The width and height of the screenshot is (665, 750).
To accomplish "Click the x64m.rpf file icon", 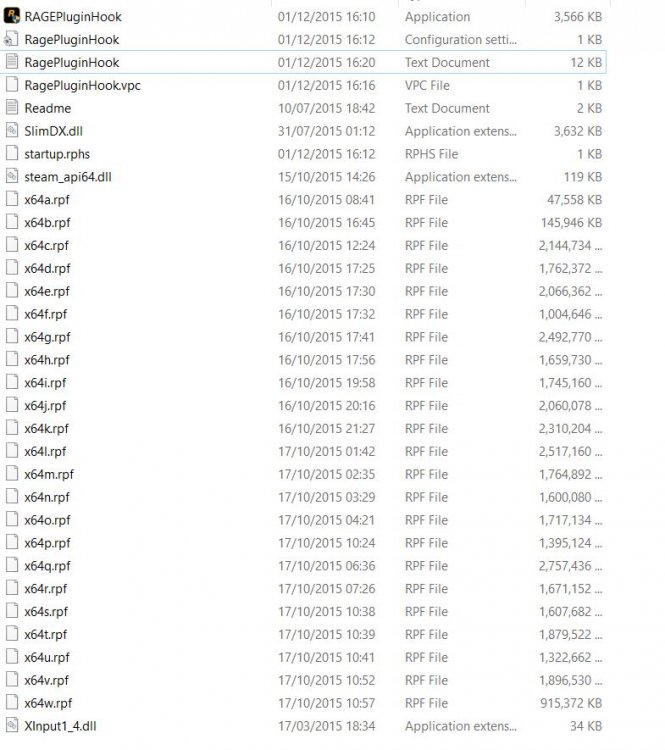I will (x=11, y=474).
